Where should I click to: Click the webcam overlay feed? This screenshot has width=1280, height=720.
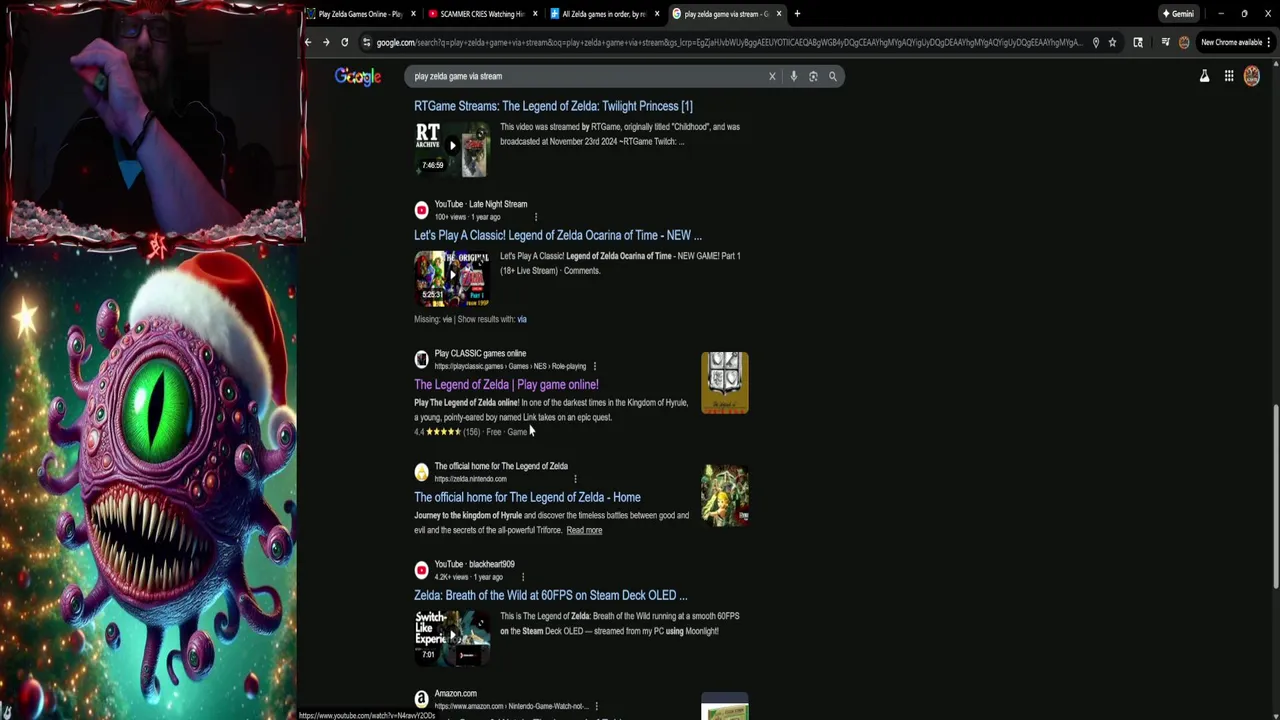tap(155, 122)
